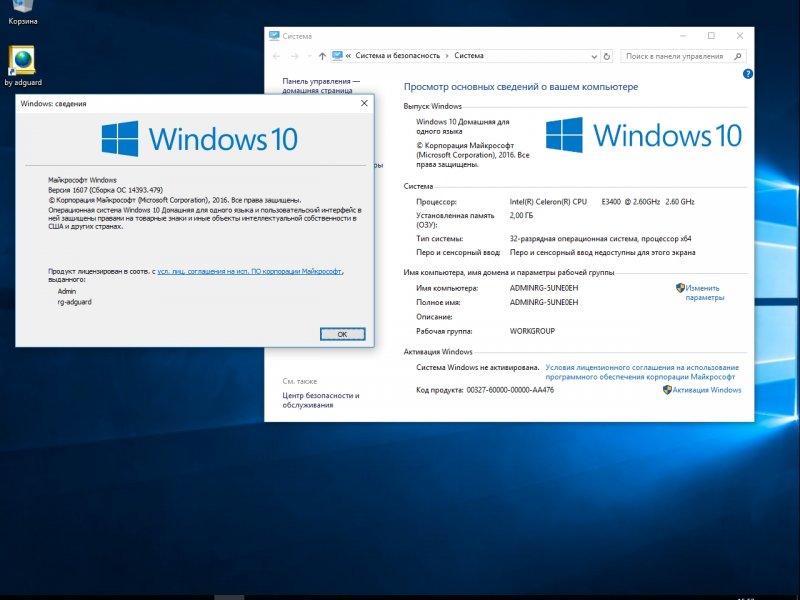Click the 'Просмотр основных сведений о вашем компьютере' heading
The height and width of the screenshot is (600, 800).
(521, 87)
